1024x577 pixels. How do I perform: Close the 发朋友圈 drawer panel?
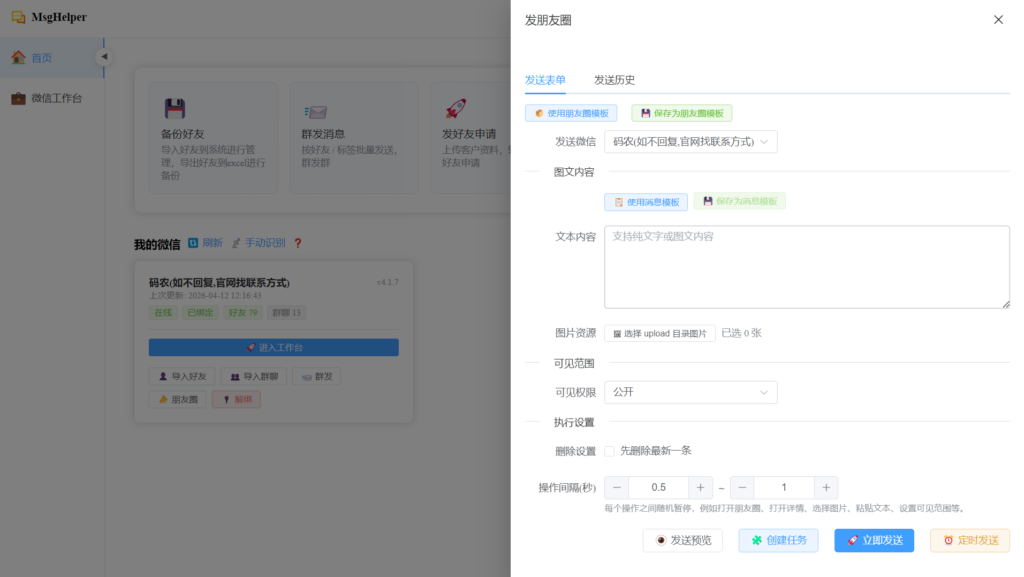tap(998, 20)
